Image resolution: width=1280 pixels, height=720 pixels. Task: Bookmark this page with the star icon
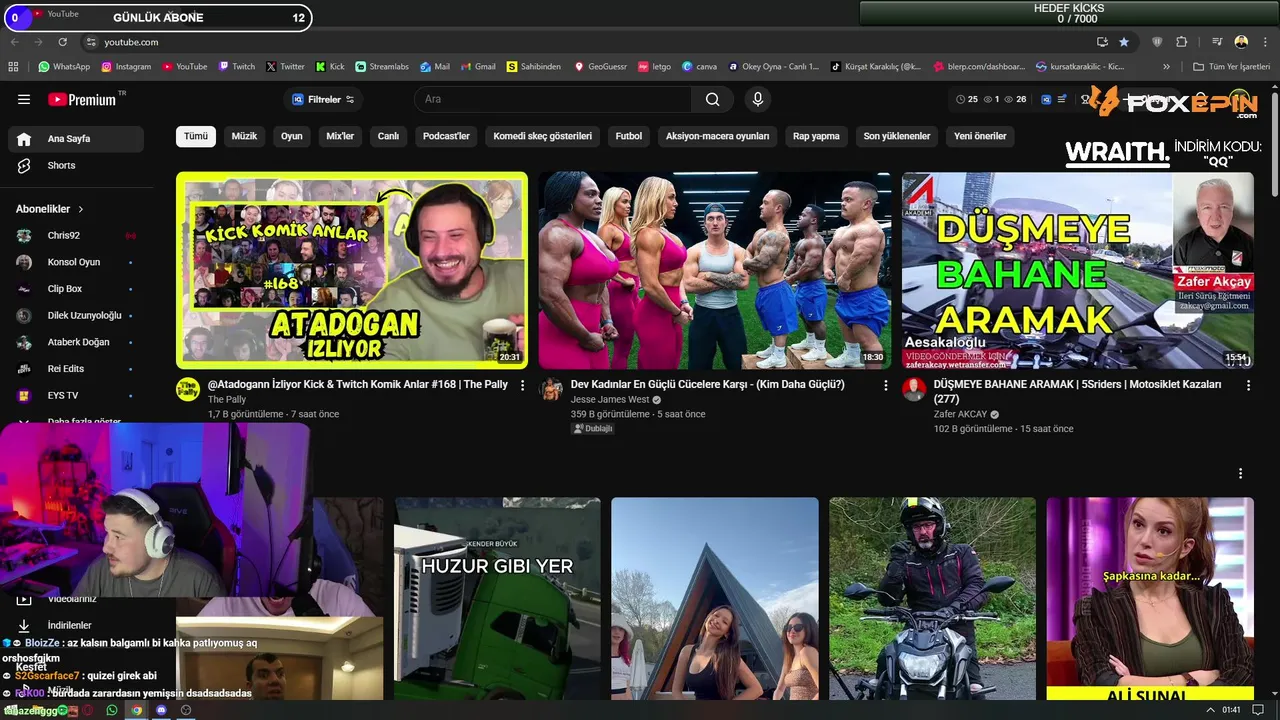tap(1124, 42)
